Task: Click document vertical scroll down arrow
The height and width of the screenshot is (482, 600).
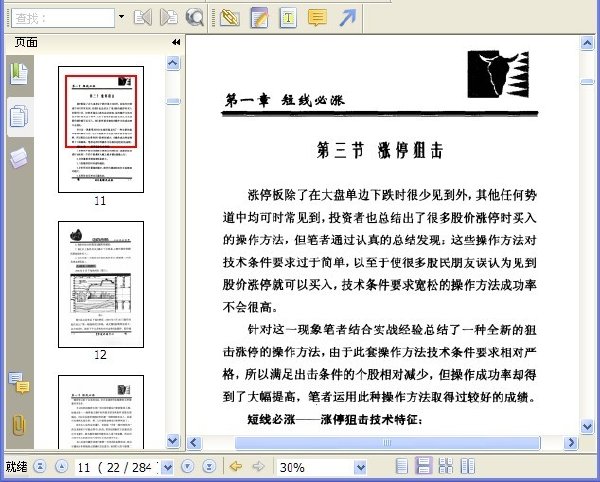Action: click(x=587, y=426)
